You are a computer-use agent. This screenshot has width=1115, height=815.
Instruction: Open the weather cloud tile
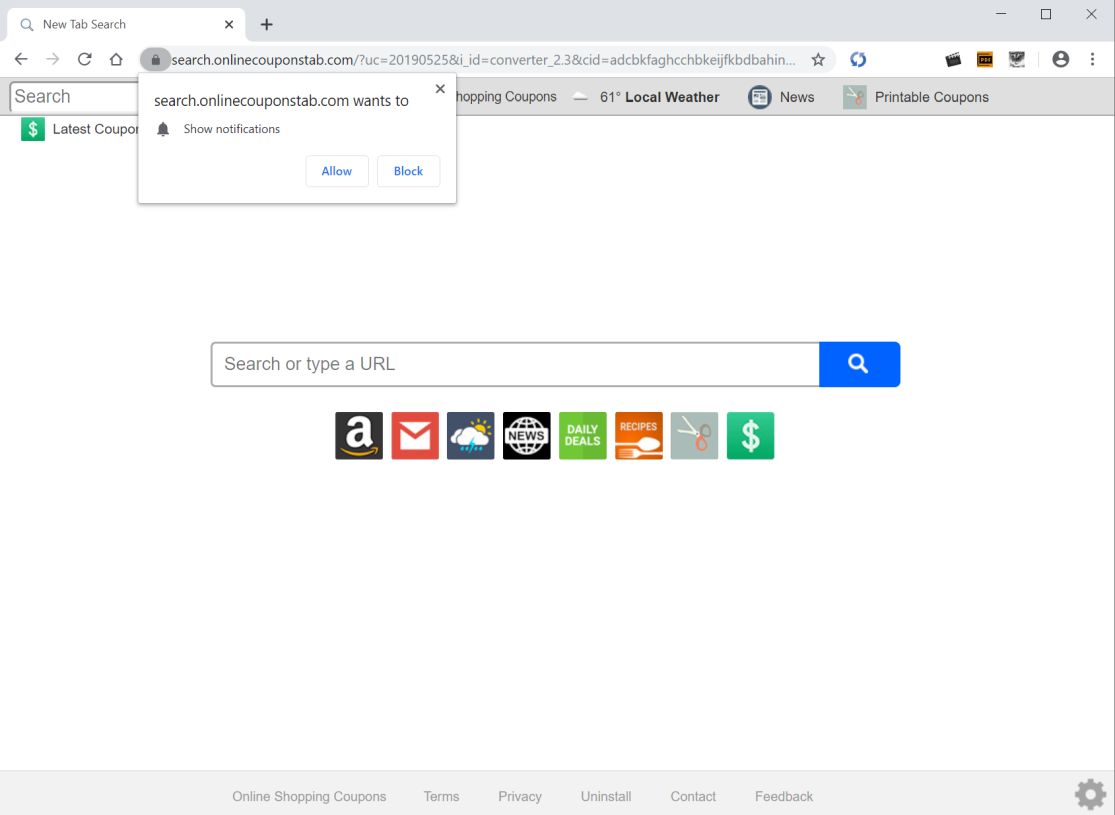pyautogui.click(x=471, y=436)
